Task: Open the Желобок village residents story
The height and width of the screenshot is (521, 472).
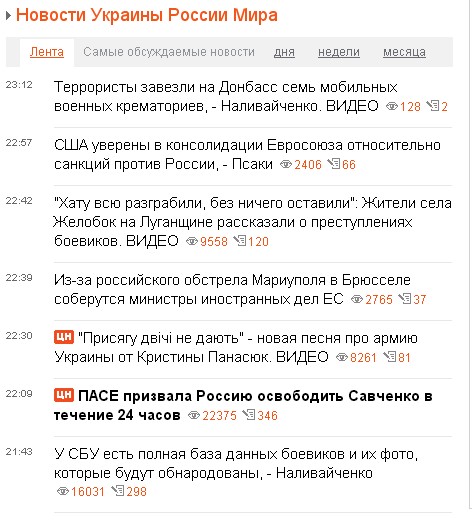Action: pyautogui.click(x=253, y=222)
